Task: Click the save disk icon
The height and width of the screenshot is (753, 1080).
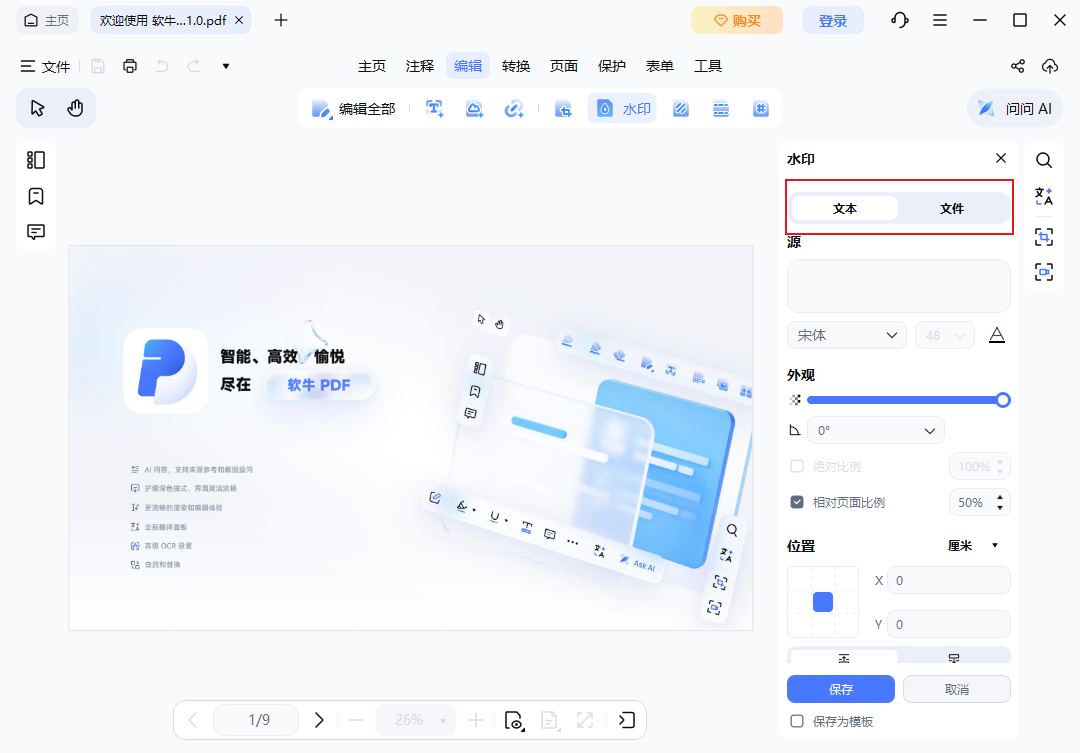Action: [98, 66]
